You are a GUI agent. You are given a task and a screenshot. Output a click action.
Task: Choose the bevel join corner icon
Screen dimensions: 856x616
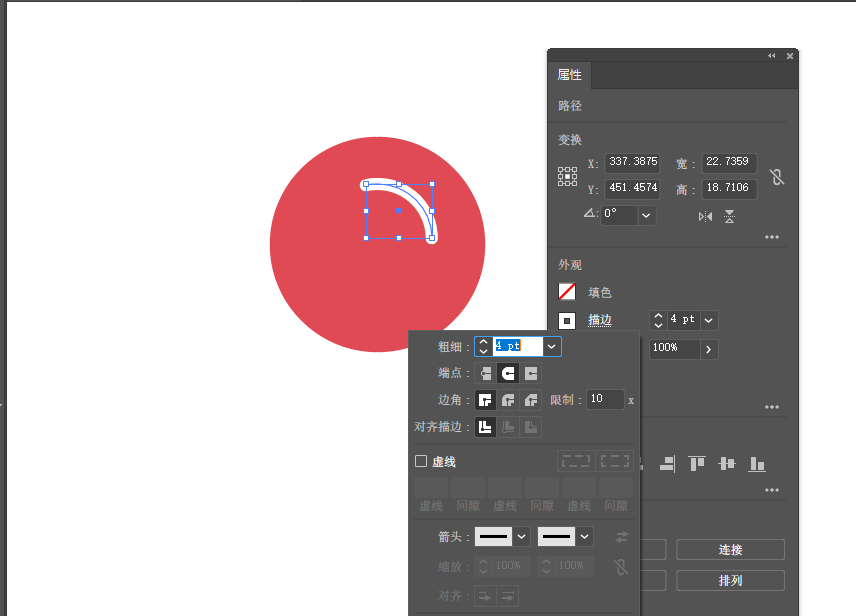pos(531,400)
